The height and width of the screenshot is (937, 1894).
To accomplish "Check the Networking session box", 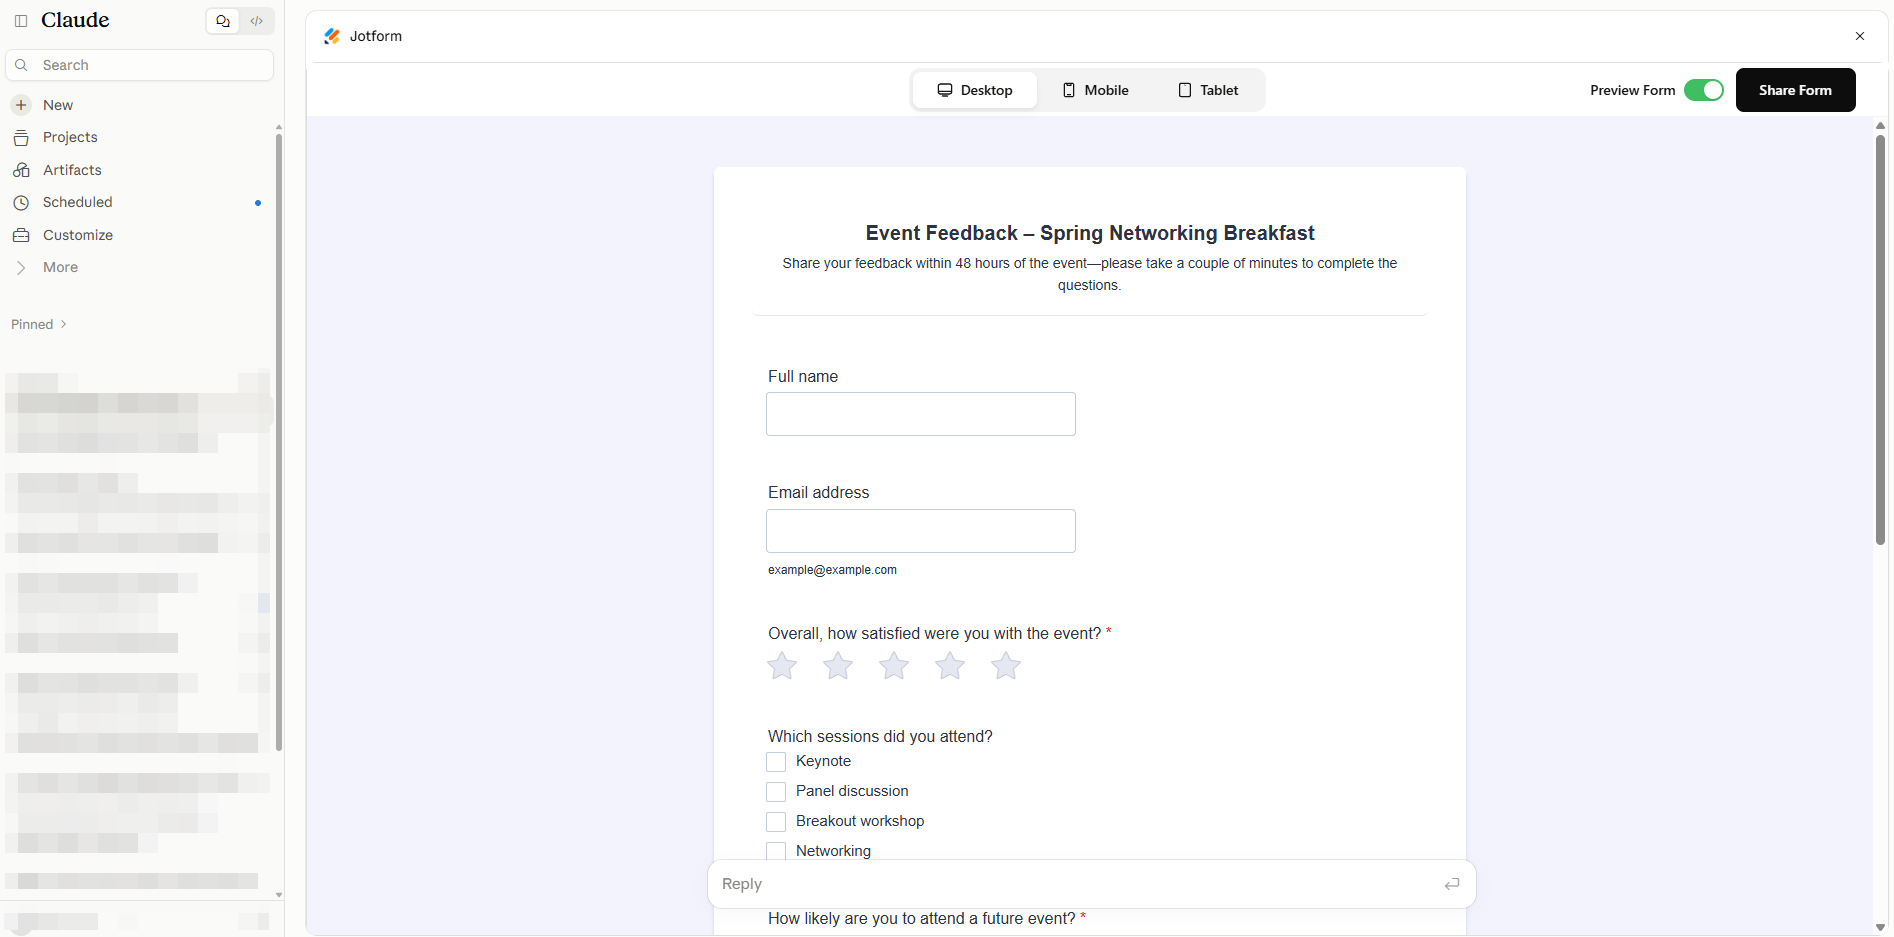I will (776, 851).
